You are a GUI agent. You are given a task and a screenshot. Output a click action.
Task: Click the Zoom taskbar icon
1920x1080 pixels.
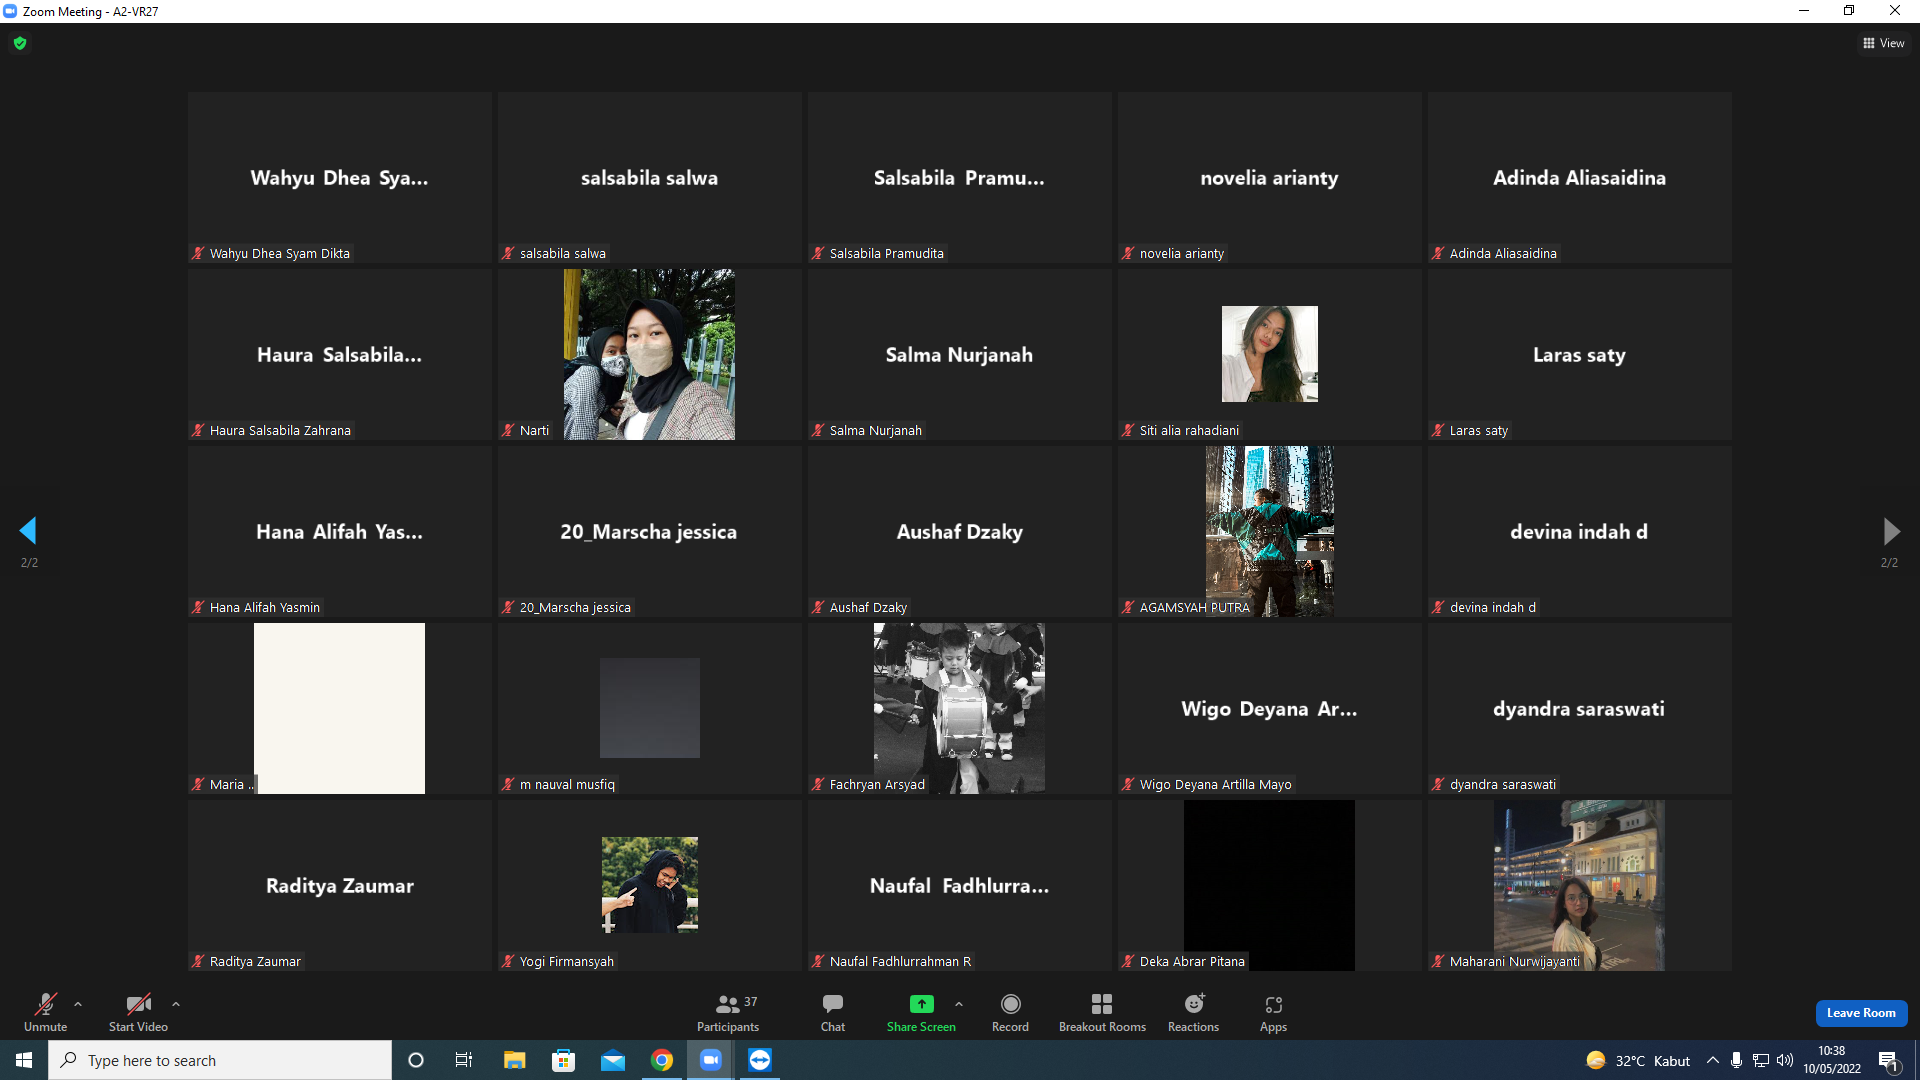(711, 1060)
